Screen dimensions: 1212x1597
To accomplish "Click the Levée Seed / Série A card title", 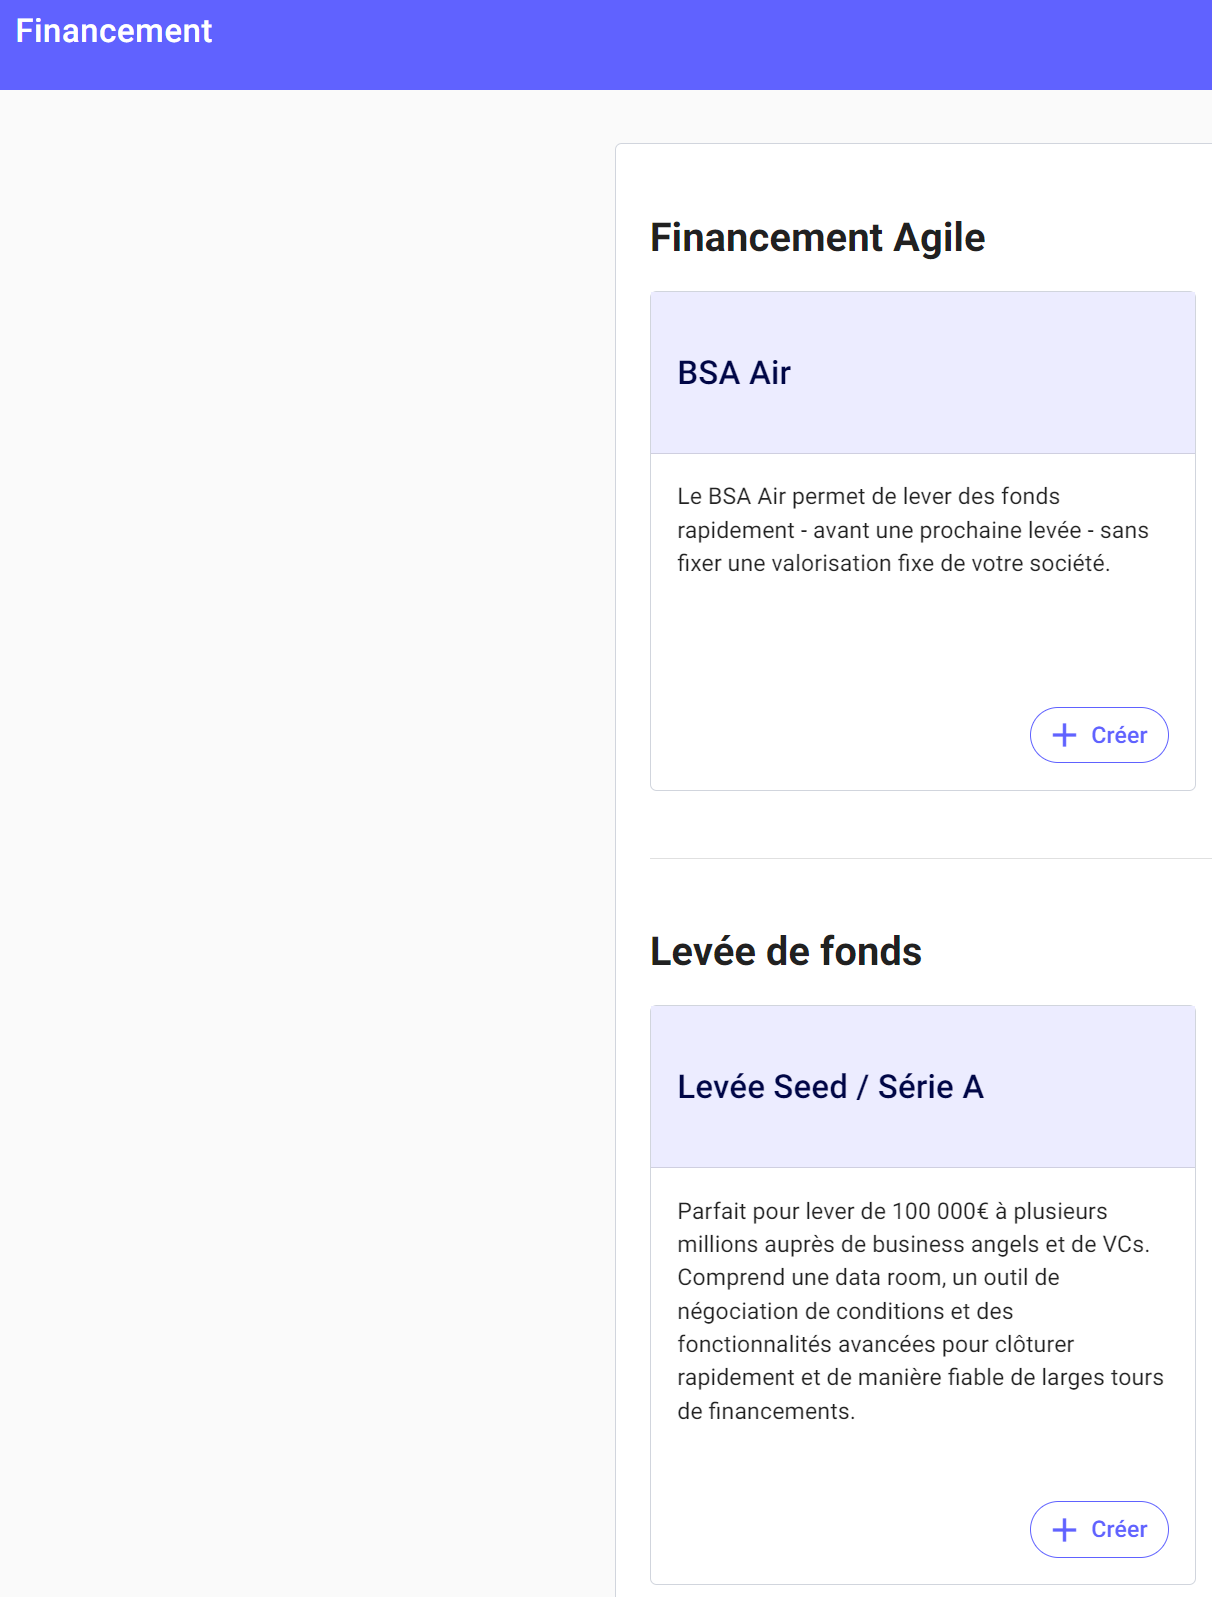I will 830,1087.
